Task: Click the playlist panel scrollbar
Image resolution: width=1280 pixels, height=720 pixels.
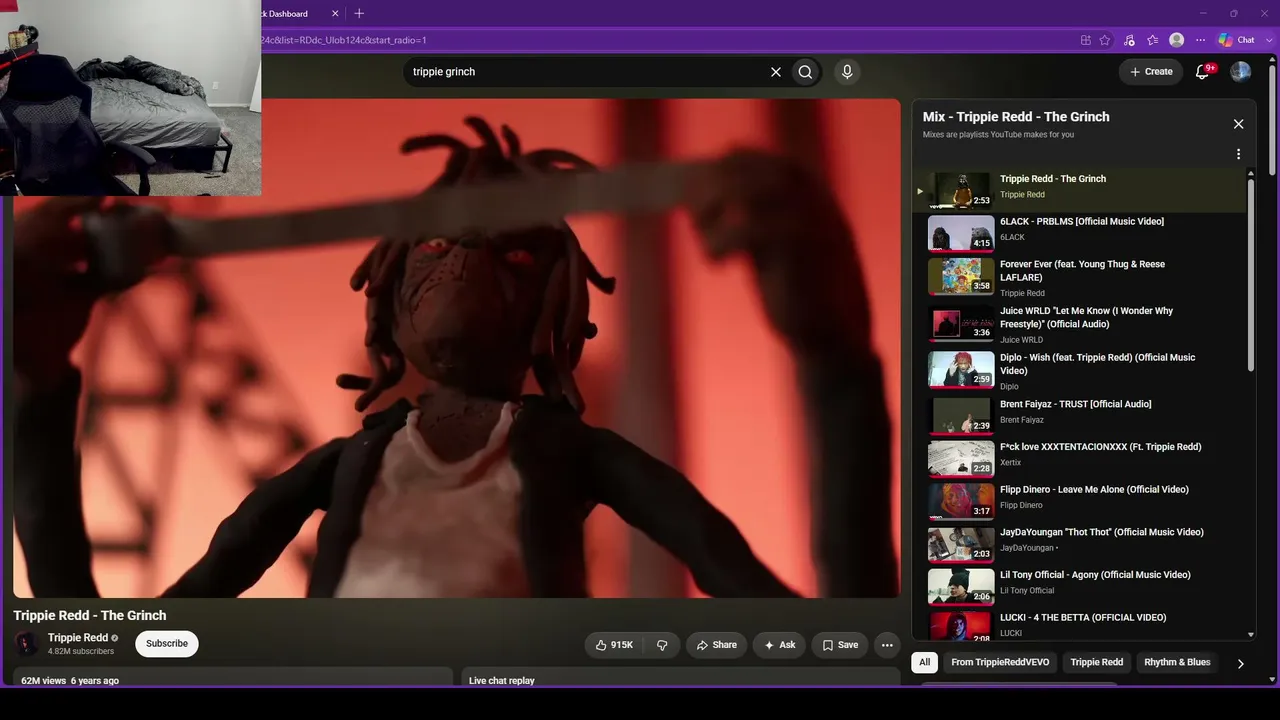Action: point(1250,275)
